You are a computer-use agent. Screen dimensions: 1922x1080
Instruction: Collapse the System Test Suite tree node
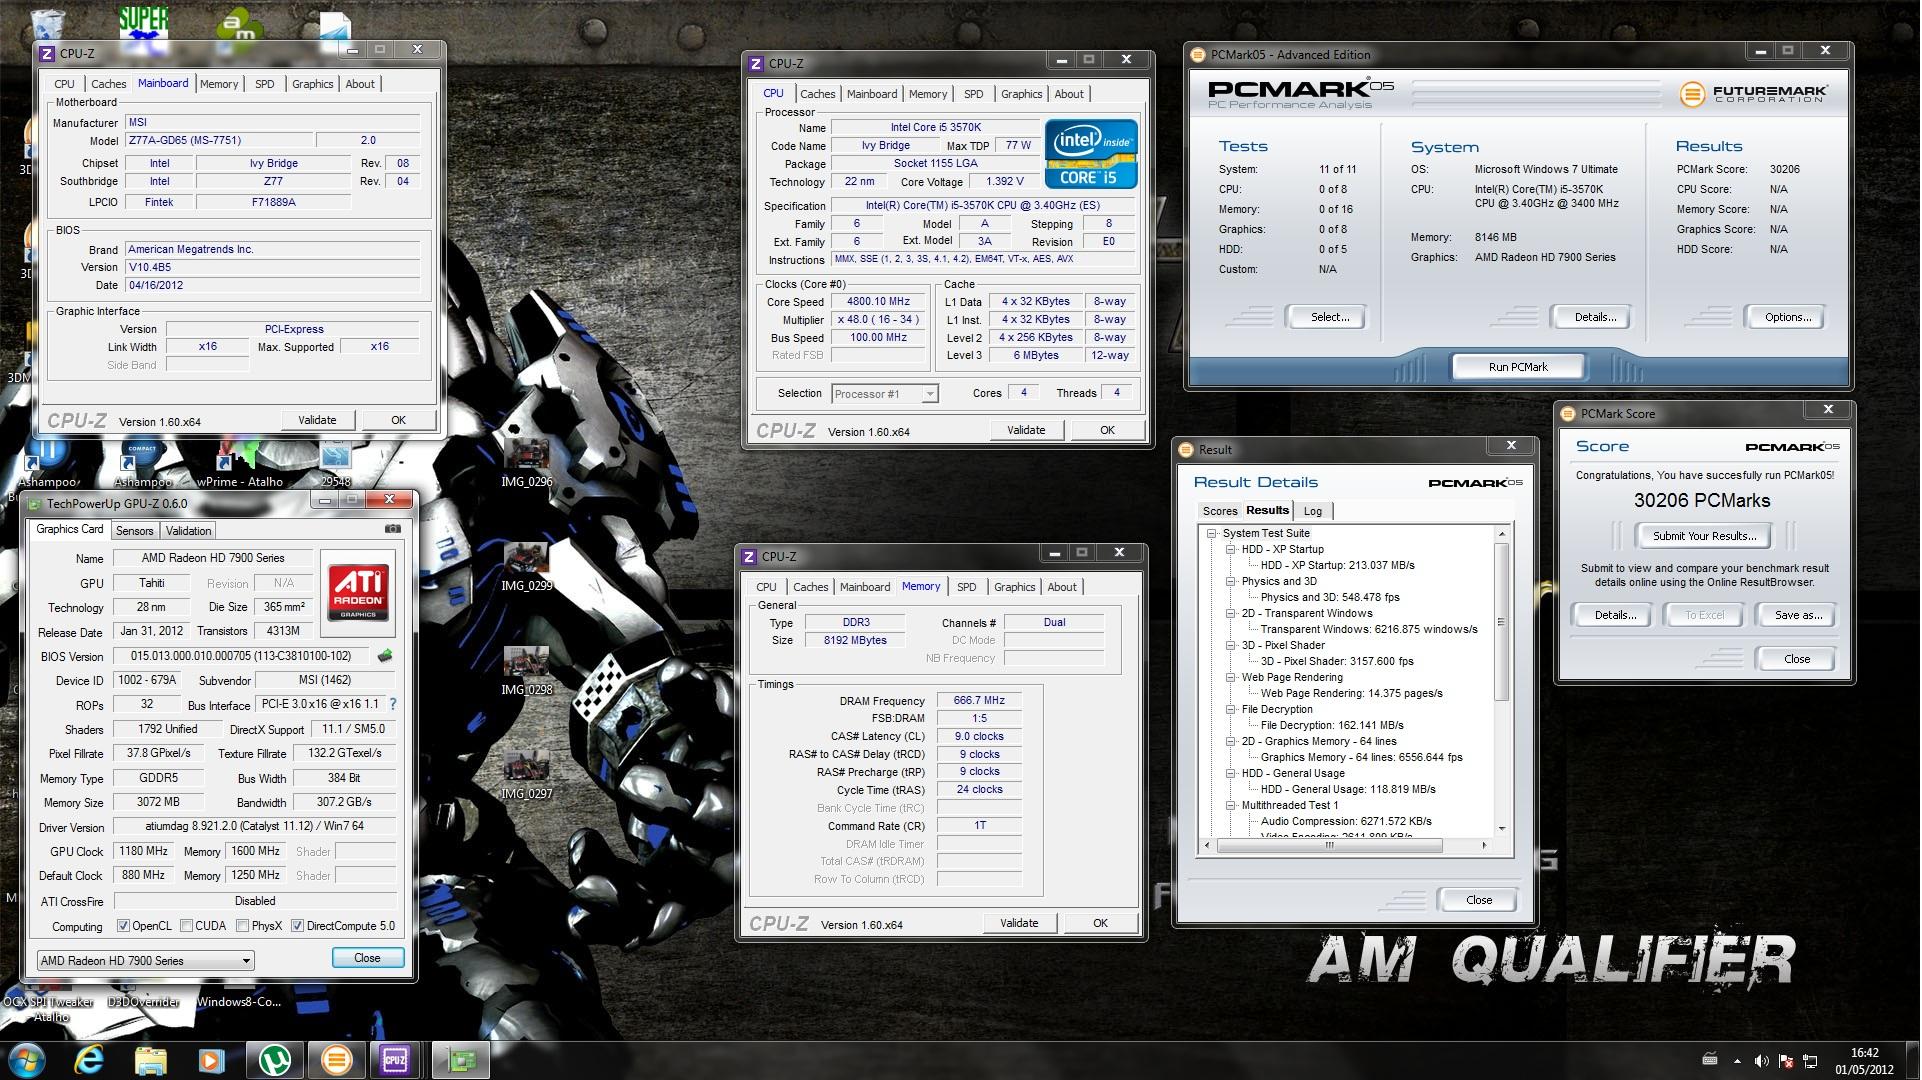(x=1212, y=534)
